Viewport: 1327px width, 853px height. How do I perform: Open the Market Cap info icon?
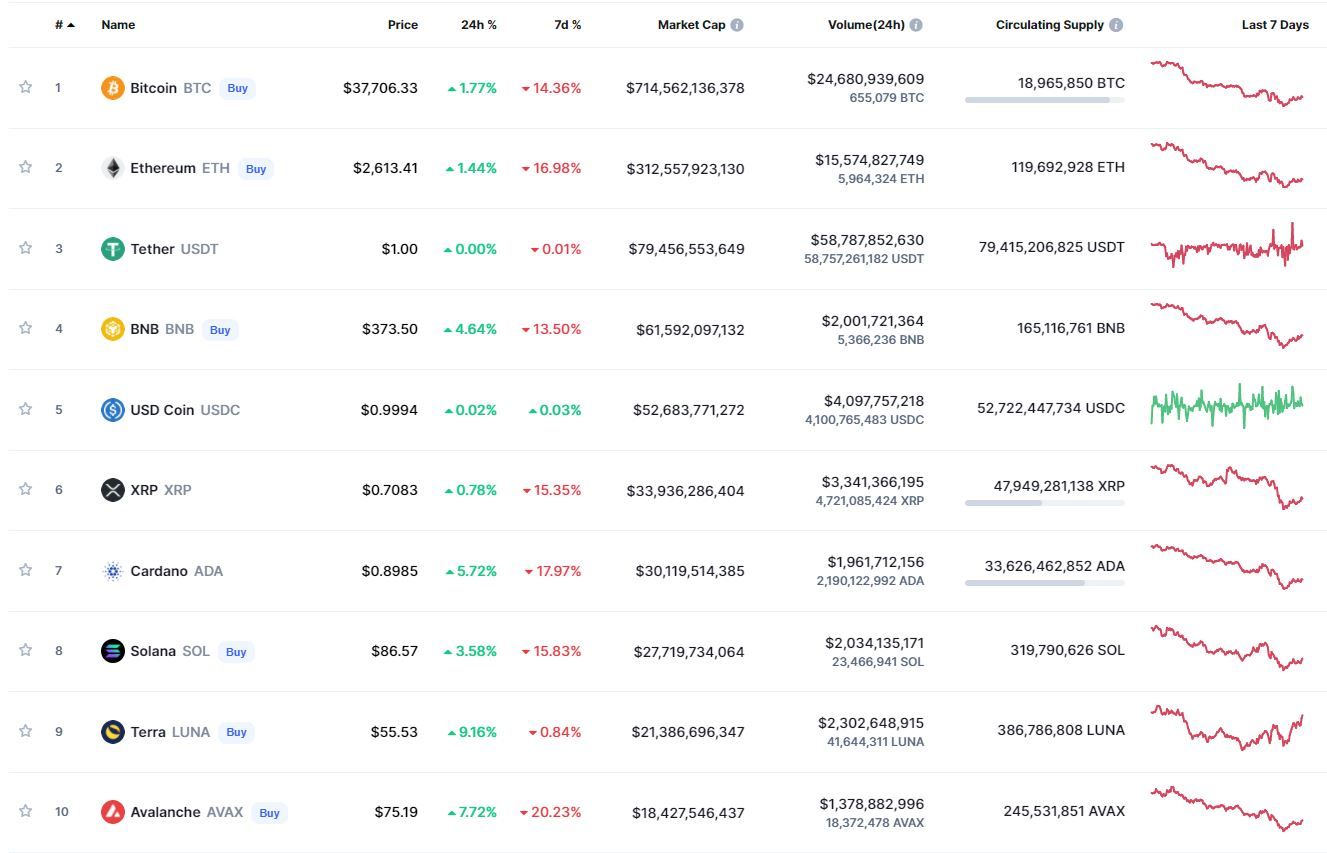tap(737, 25)
